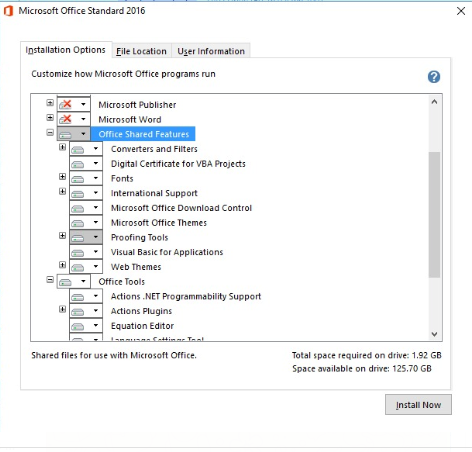Switch to the Installation Options tab
The height and width of the screenshot is (452, 472).
[66, 50]
